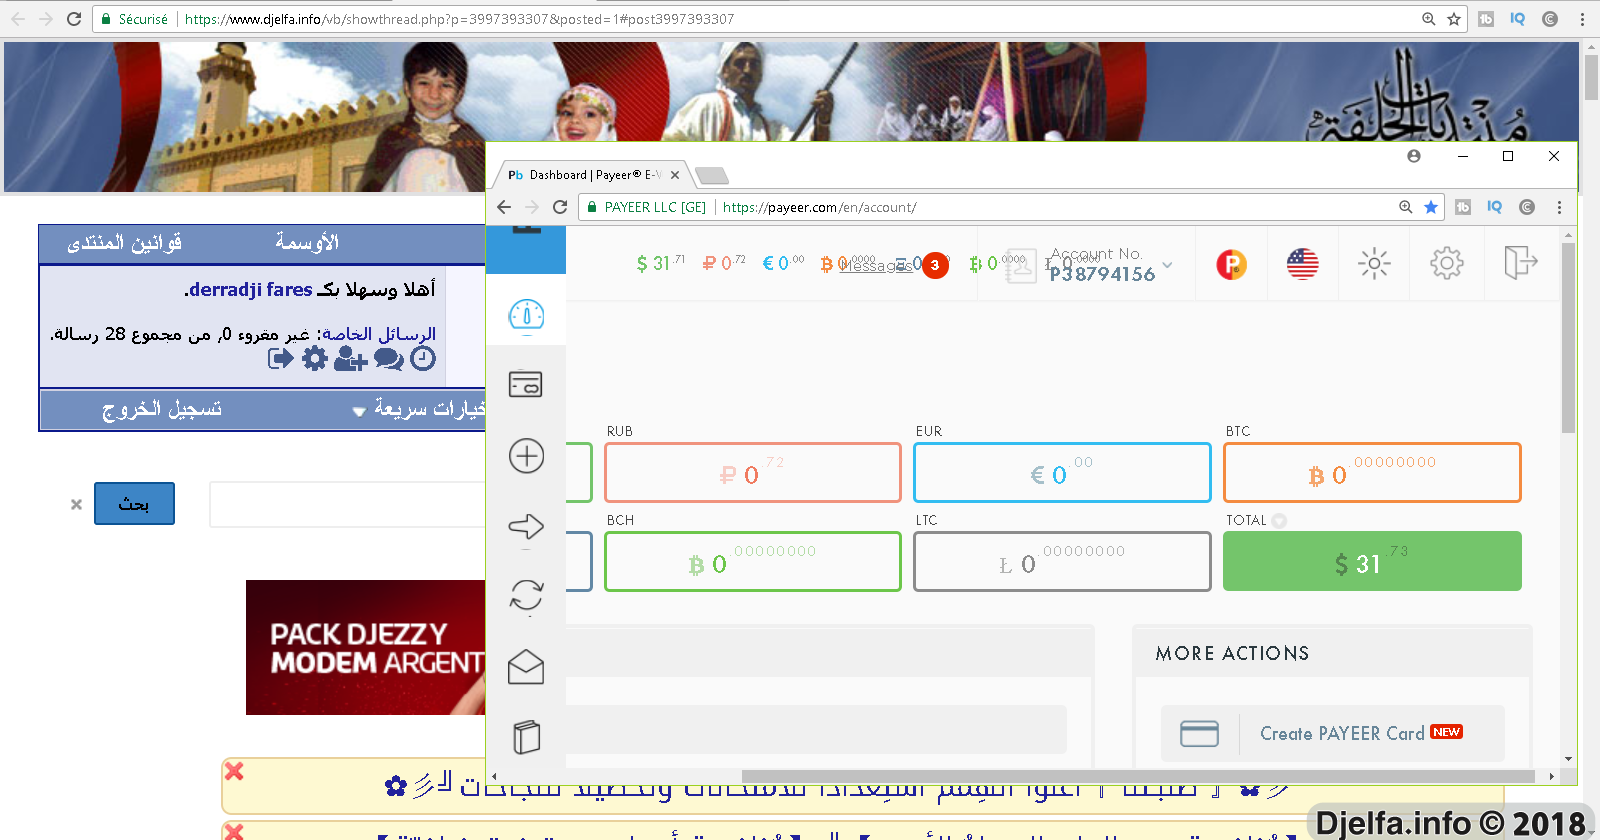The height and width of the screenshot is (840, 1600).
Task: Click the Messages link in Payeer header
Action: pos(875,266)
